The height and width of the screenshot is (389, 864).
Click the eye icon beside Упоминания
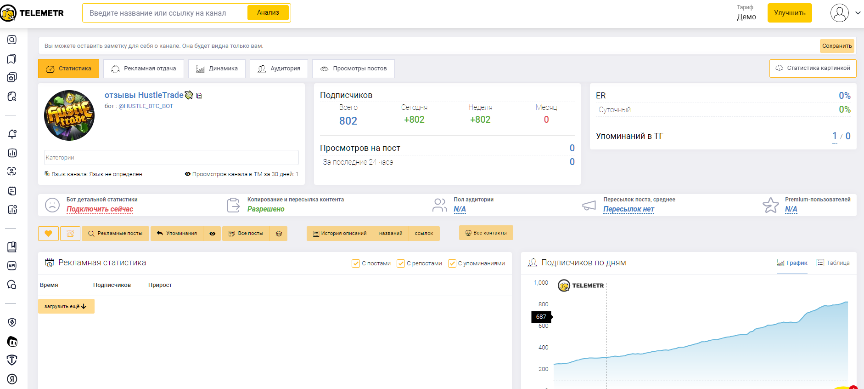pos(212,234)
